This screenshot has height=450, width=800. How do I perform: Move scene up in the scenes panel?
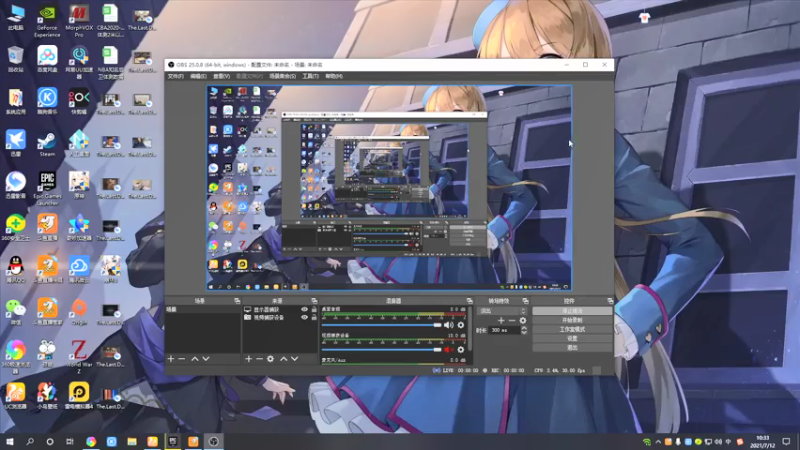coord(195,359)
